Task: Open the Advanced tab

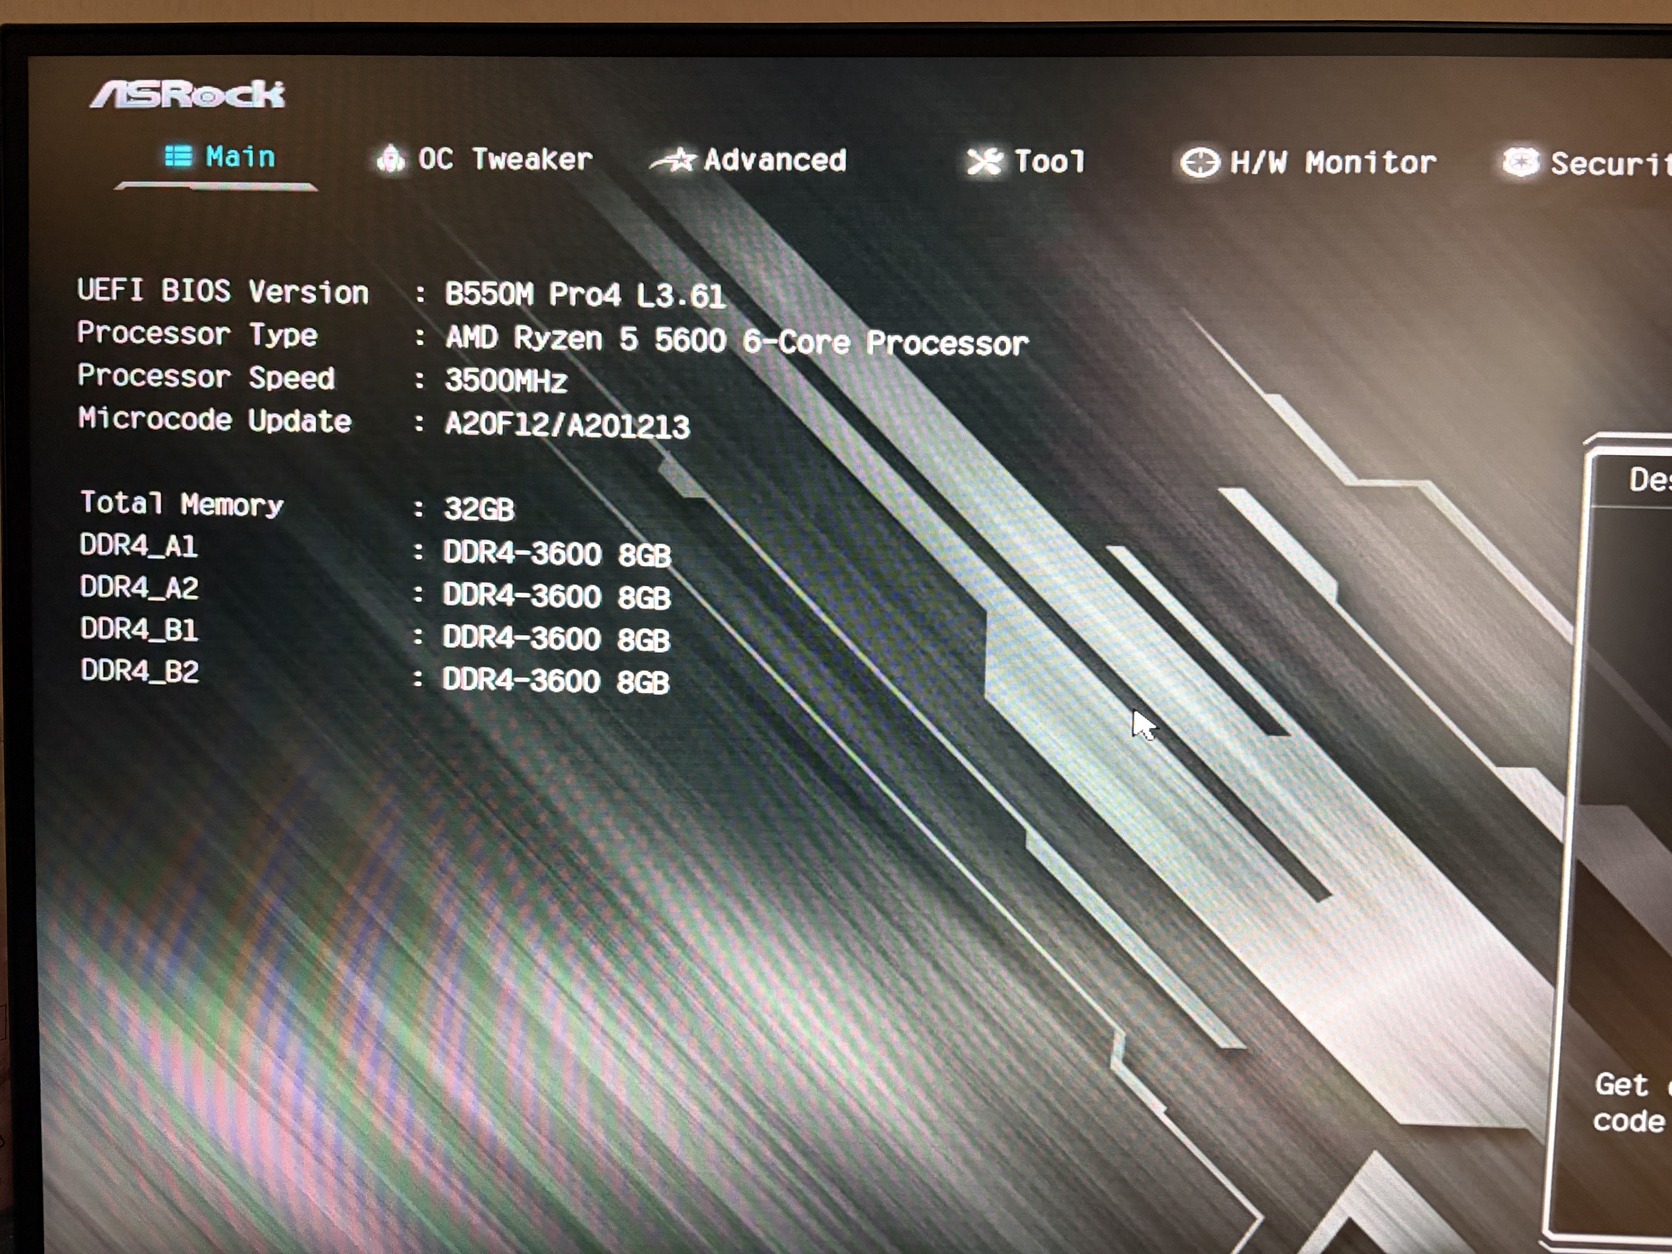Action: click(748, 160)
